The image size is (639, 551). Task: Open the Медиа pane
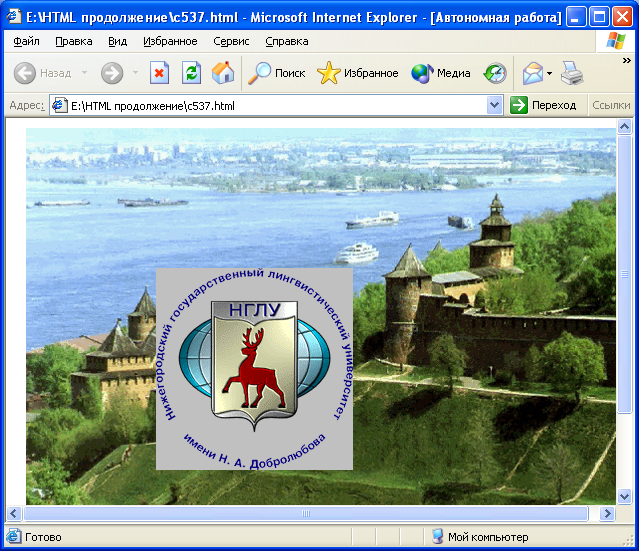[x=441, y=73]
